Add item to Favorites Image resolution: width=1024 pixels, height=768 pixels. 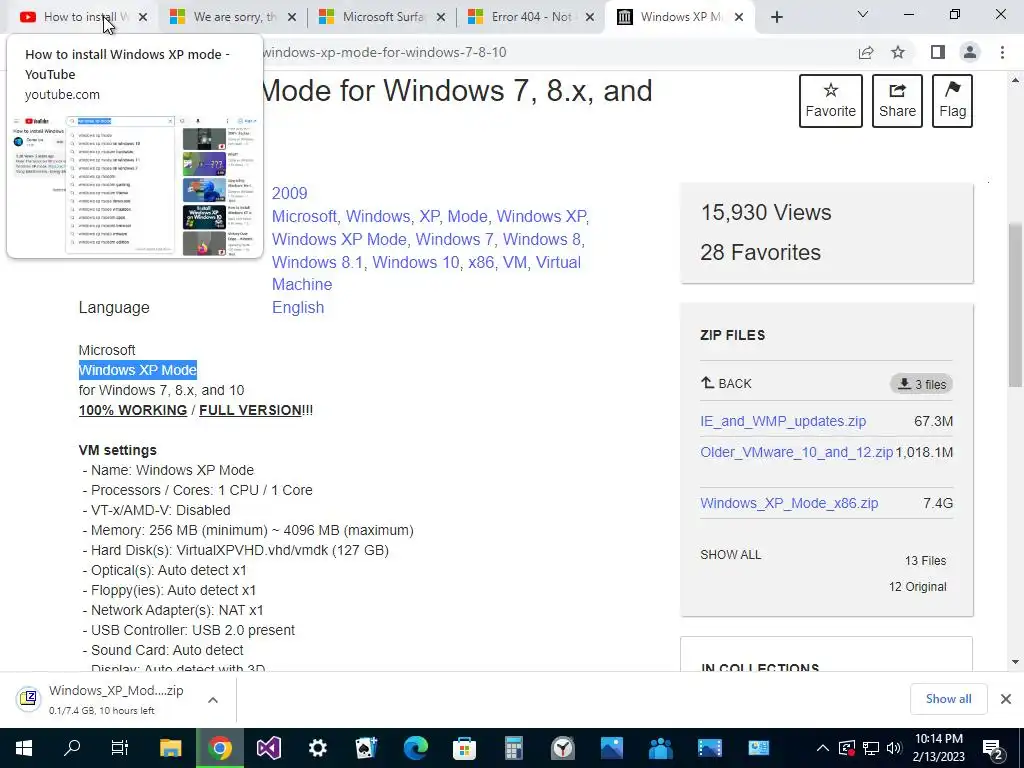pos(831,101)
